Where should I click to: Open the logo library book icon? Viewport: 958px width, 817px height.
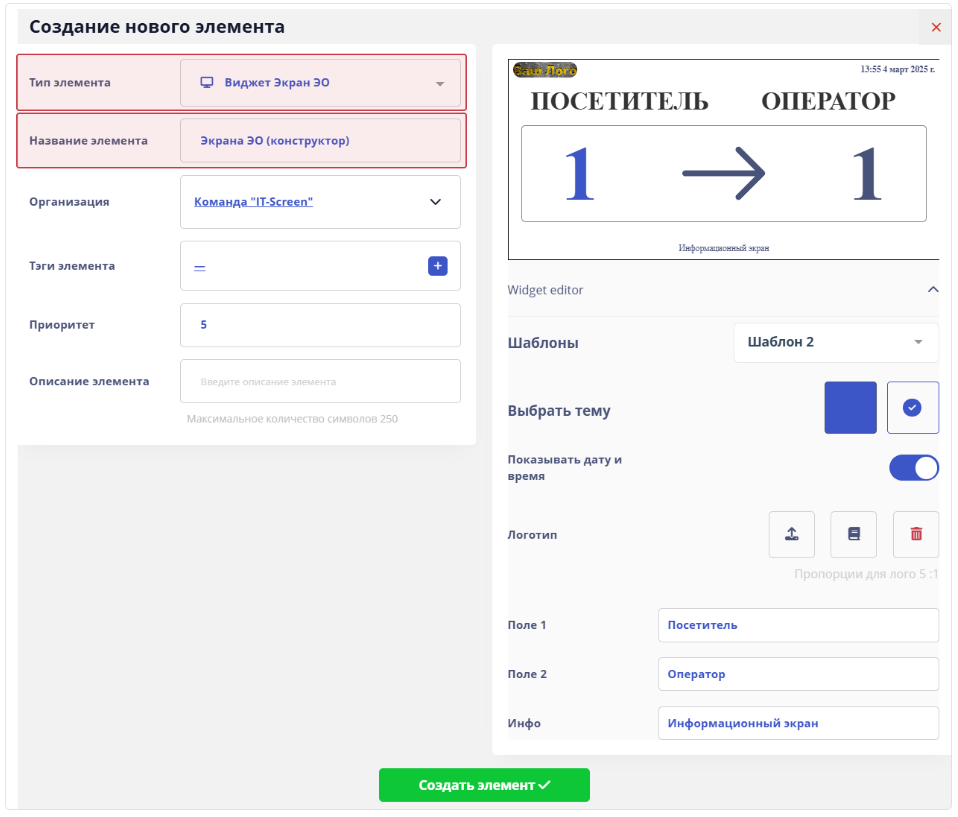click(x=853, y=534)
